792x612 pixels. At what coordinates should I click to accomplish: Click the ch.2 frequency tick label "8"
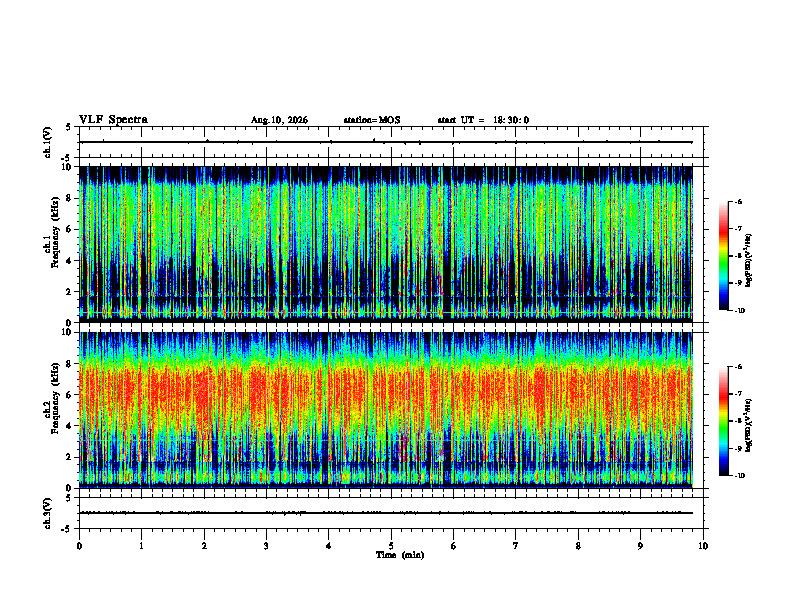coord(70,364)
